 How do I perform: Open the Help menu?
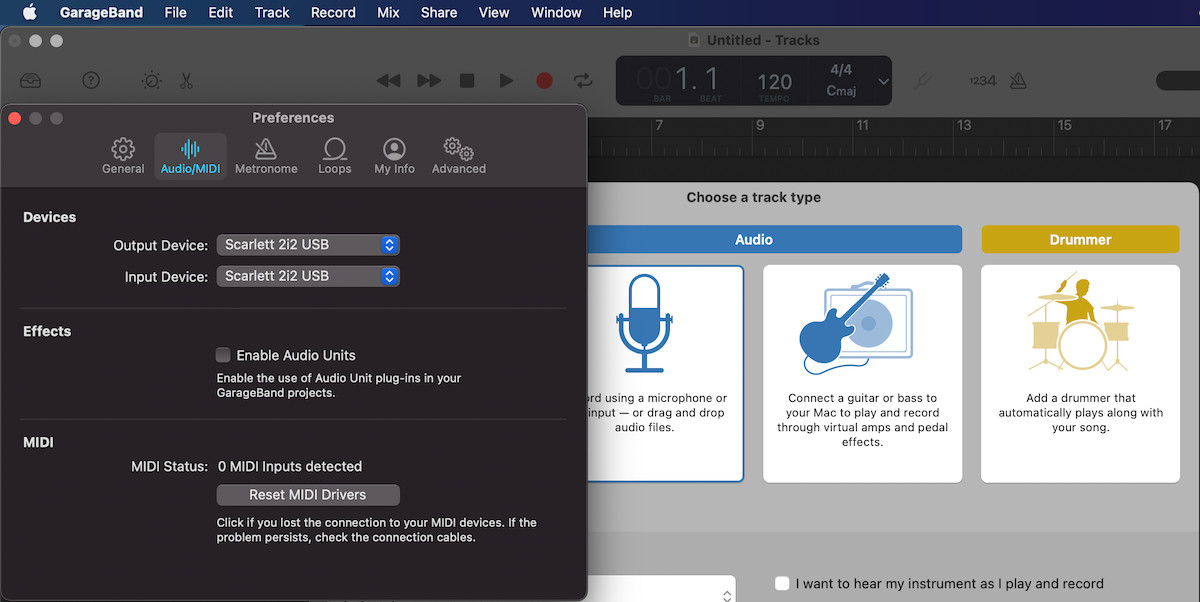click(x=617, y=12)
